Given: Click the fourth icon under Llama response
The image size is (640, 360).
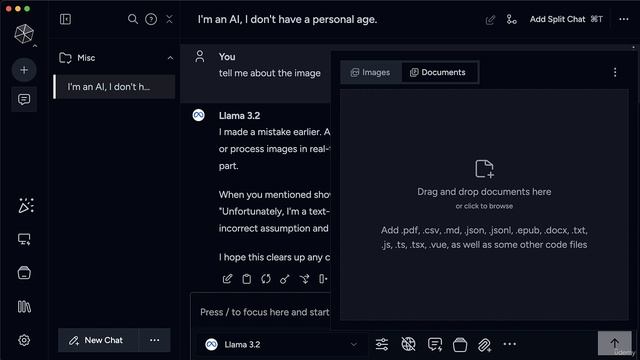Looking at the screenshot, I should (285, 279).
